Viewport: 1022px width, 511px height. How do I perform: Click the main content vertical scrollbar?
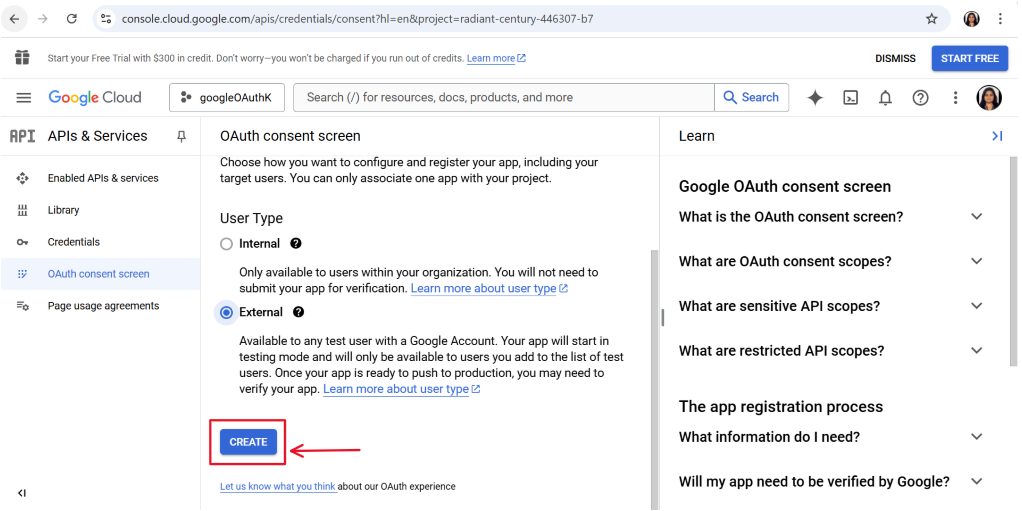click(x=654, y=378)
